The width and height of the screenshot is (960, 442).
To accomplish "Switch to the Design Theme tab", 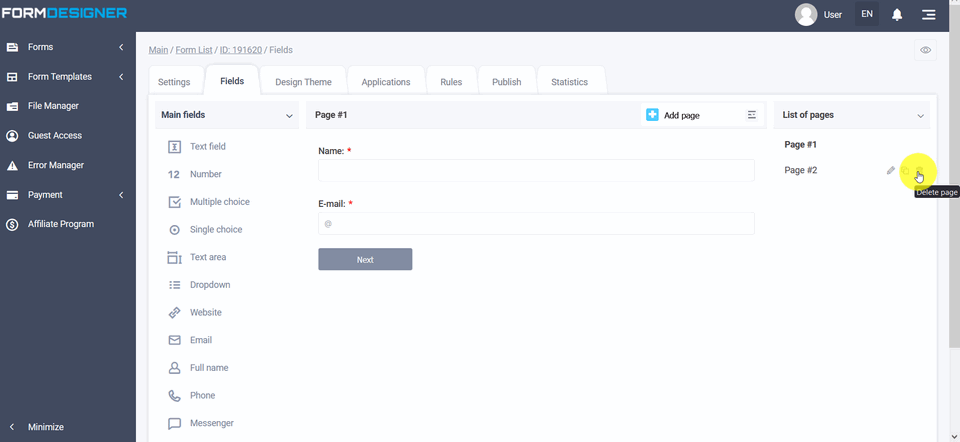I will pyautogui.click(x=303, y=82).
